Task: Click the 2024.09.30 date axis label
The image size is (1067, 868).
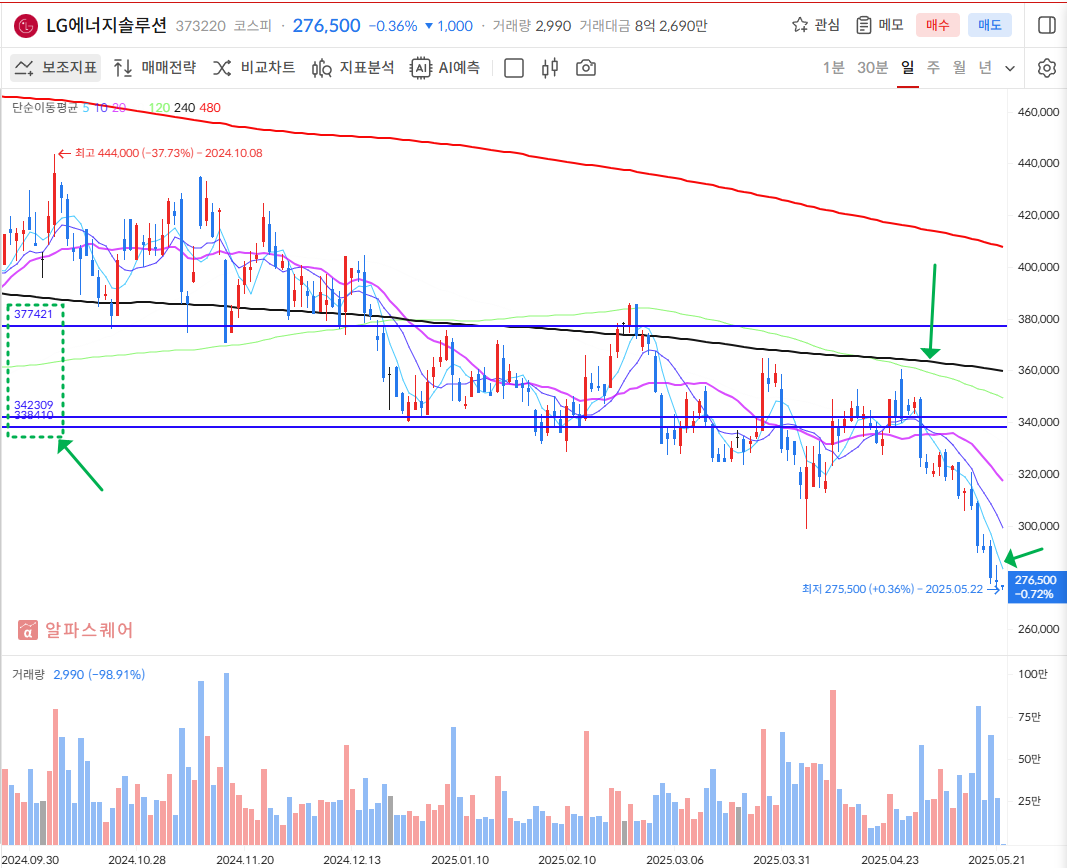Action: (x=30, y=860)
